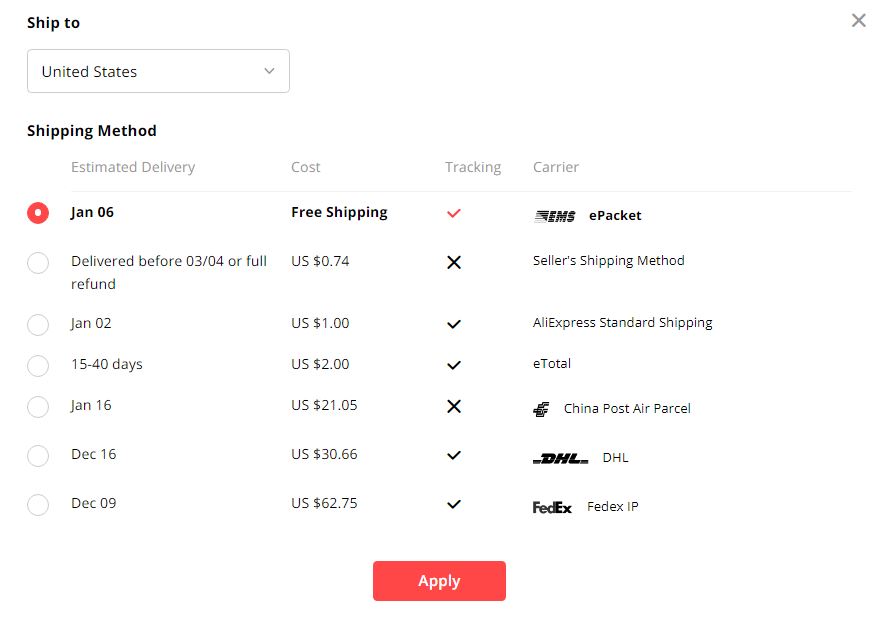This screenshot has height=622, width=878.
Task: Click the EMS ePacket carrier logo
Action: 554,216
